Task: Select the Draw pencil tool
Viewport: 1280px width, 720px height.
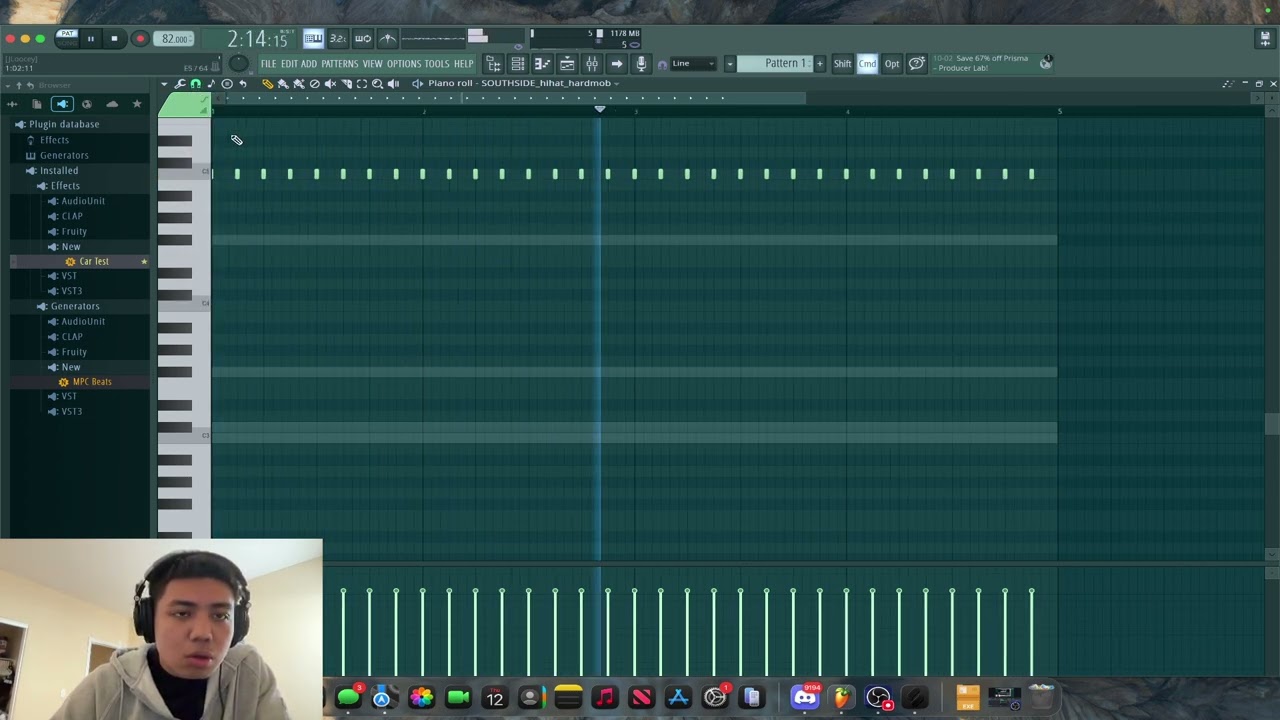Action: point(268,84)
